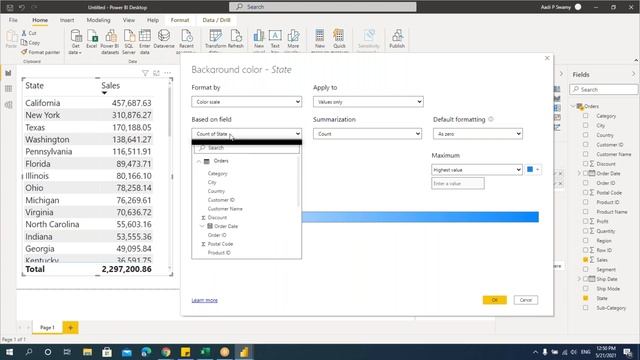Open Google Chrome from taskbar
The height and width of the screenshot is (360, 640).
tap(166, 352)
